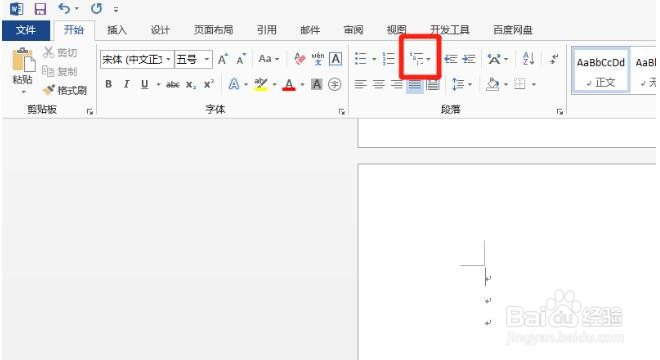This screenshot has height=360, width=660.
Task: Apply red font color
Action: (x=289, y=85)
